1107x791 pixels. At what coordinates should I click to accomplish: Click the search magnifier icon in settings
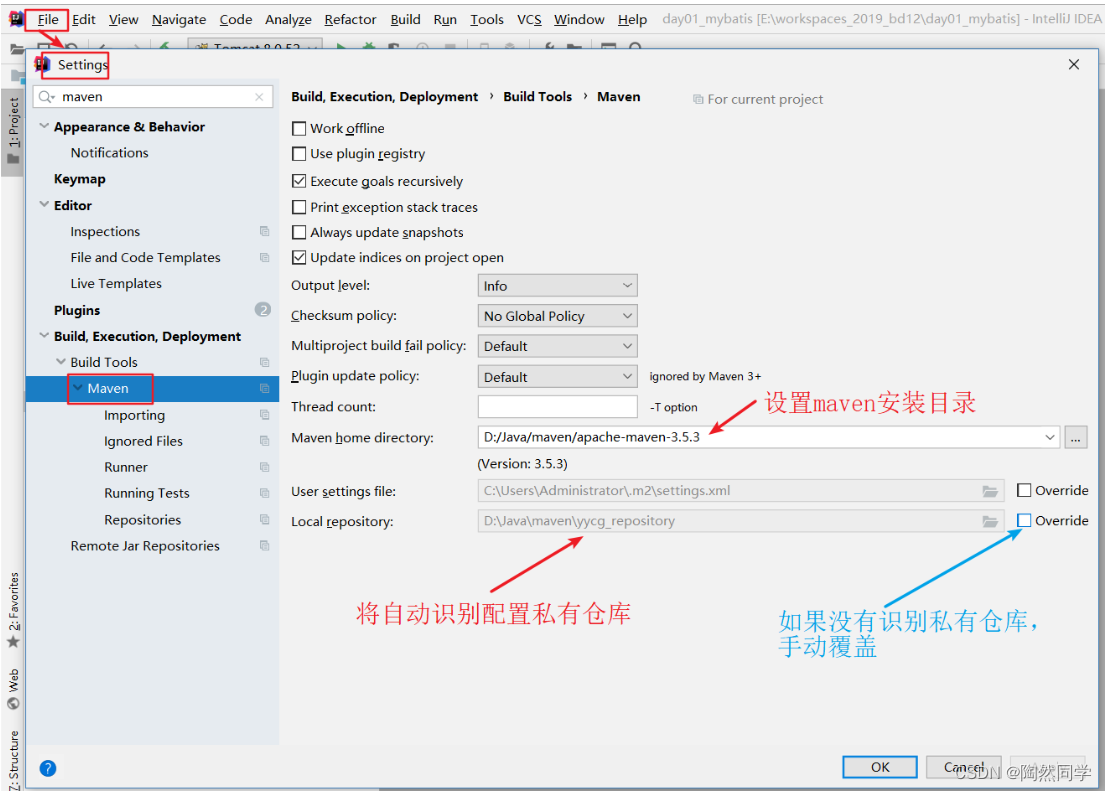[x=47, y=97]
